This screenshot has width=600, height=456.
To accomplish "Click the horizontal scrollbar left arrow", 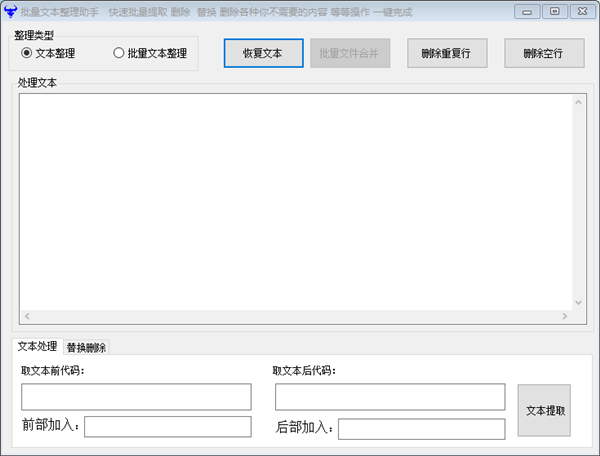I will click(27, 316).
